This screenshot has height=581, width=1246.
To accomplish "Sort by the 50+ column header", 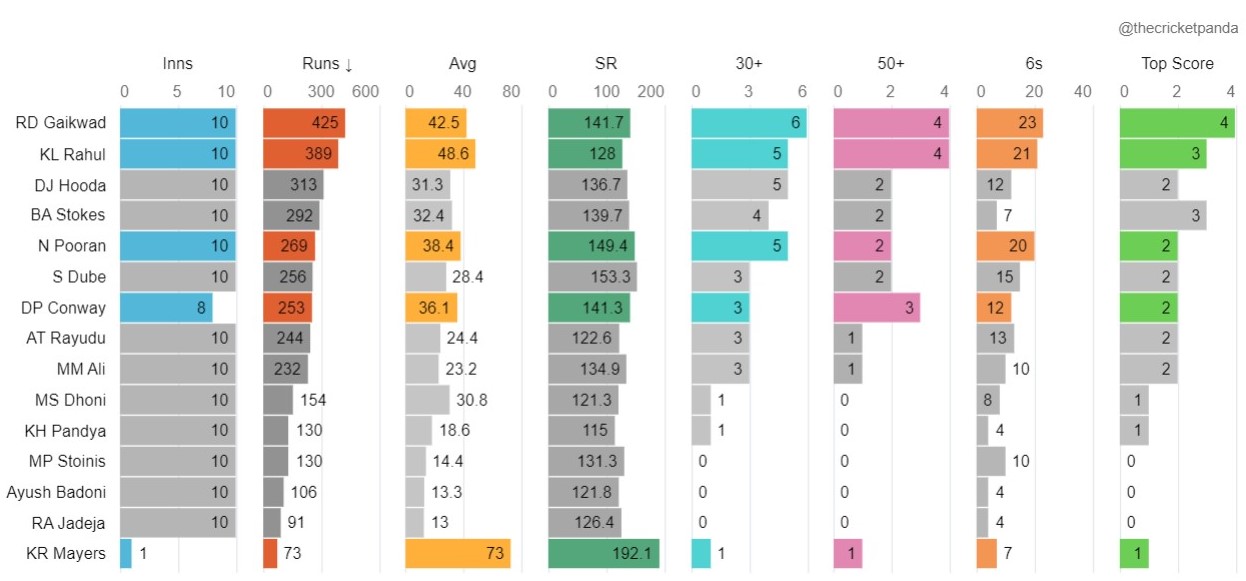I will pyautogui.click(x=890, y=64).
